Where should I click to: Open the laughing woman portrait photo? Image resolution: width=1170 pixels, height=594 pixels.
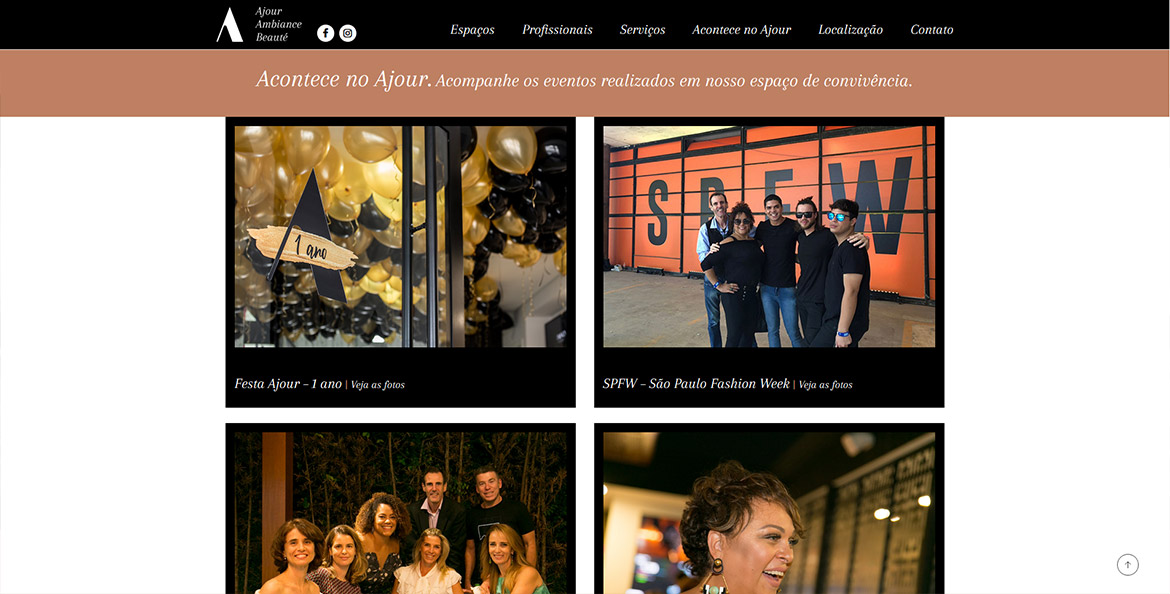[769, 513]
